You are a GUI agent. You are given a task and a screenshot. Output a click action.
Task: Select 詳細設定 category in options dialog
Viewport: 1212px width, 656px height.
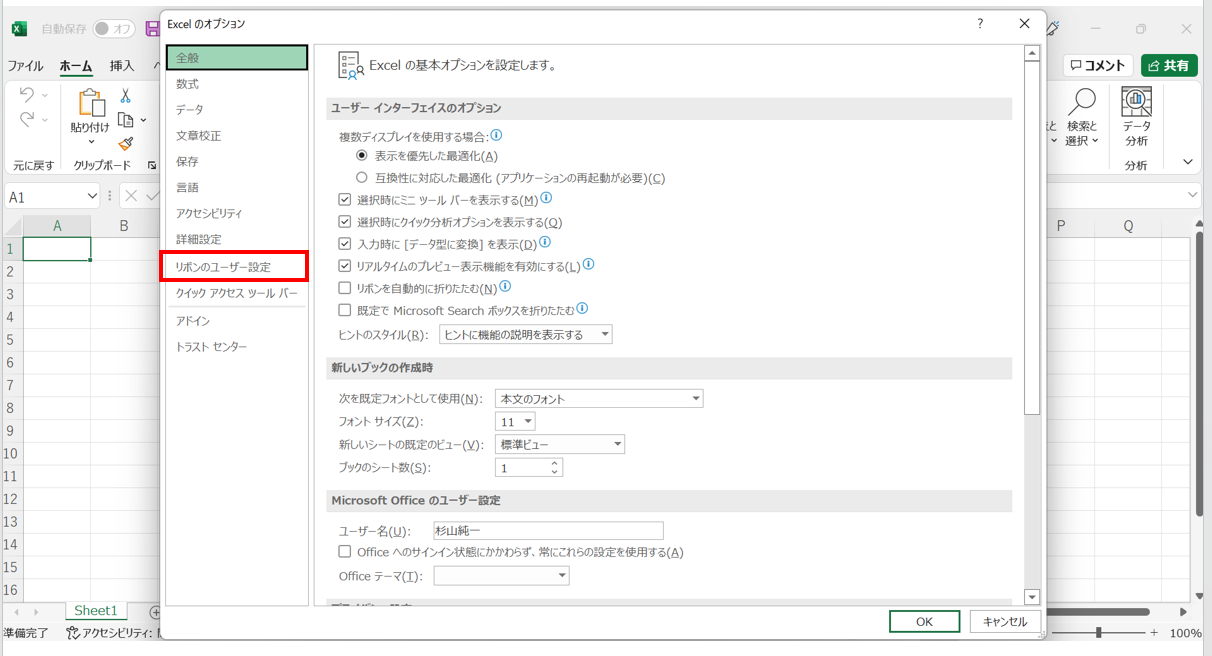[x=237, y=239]
